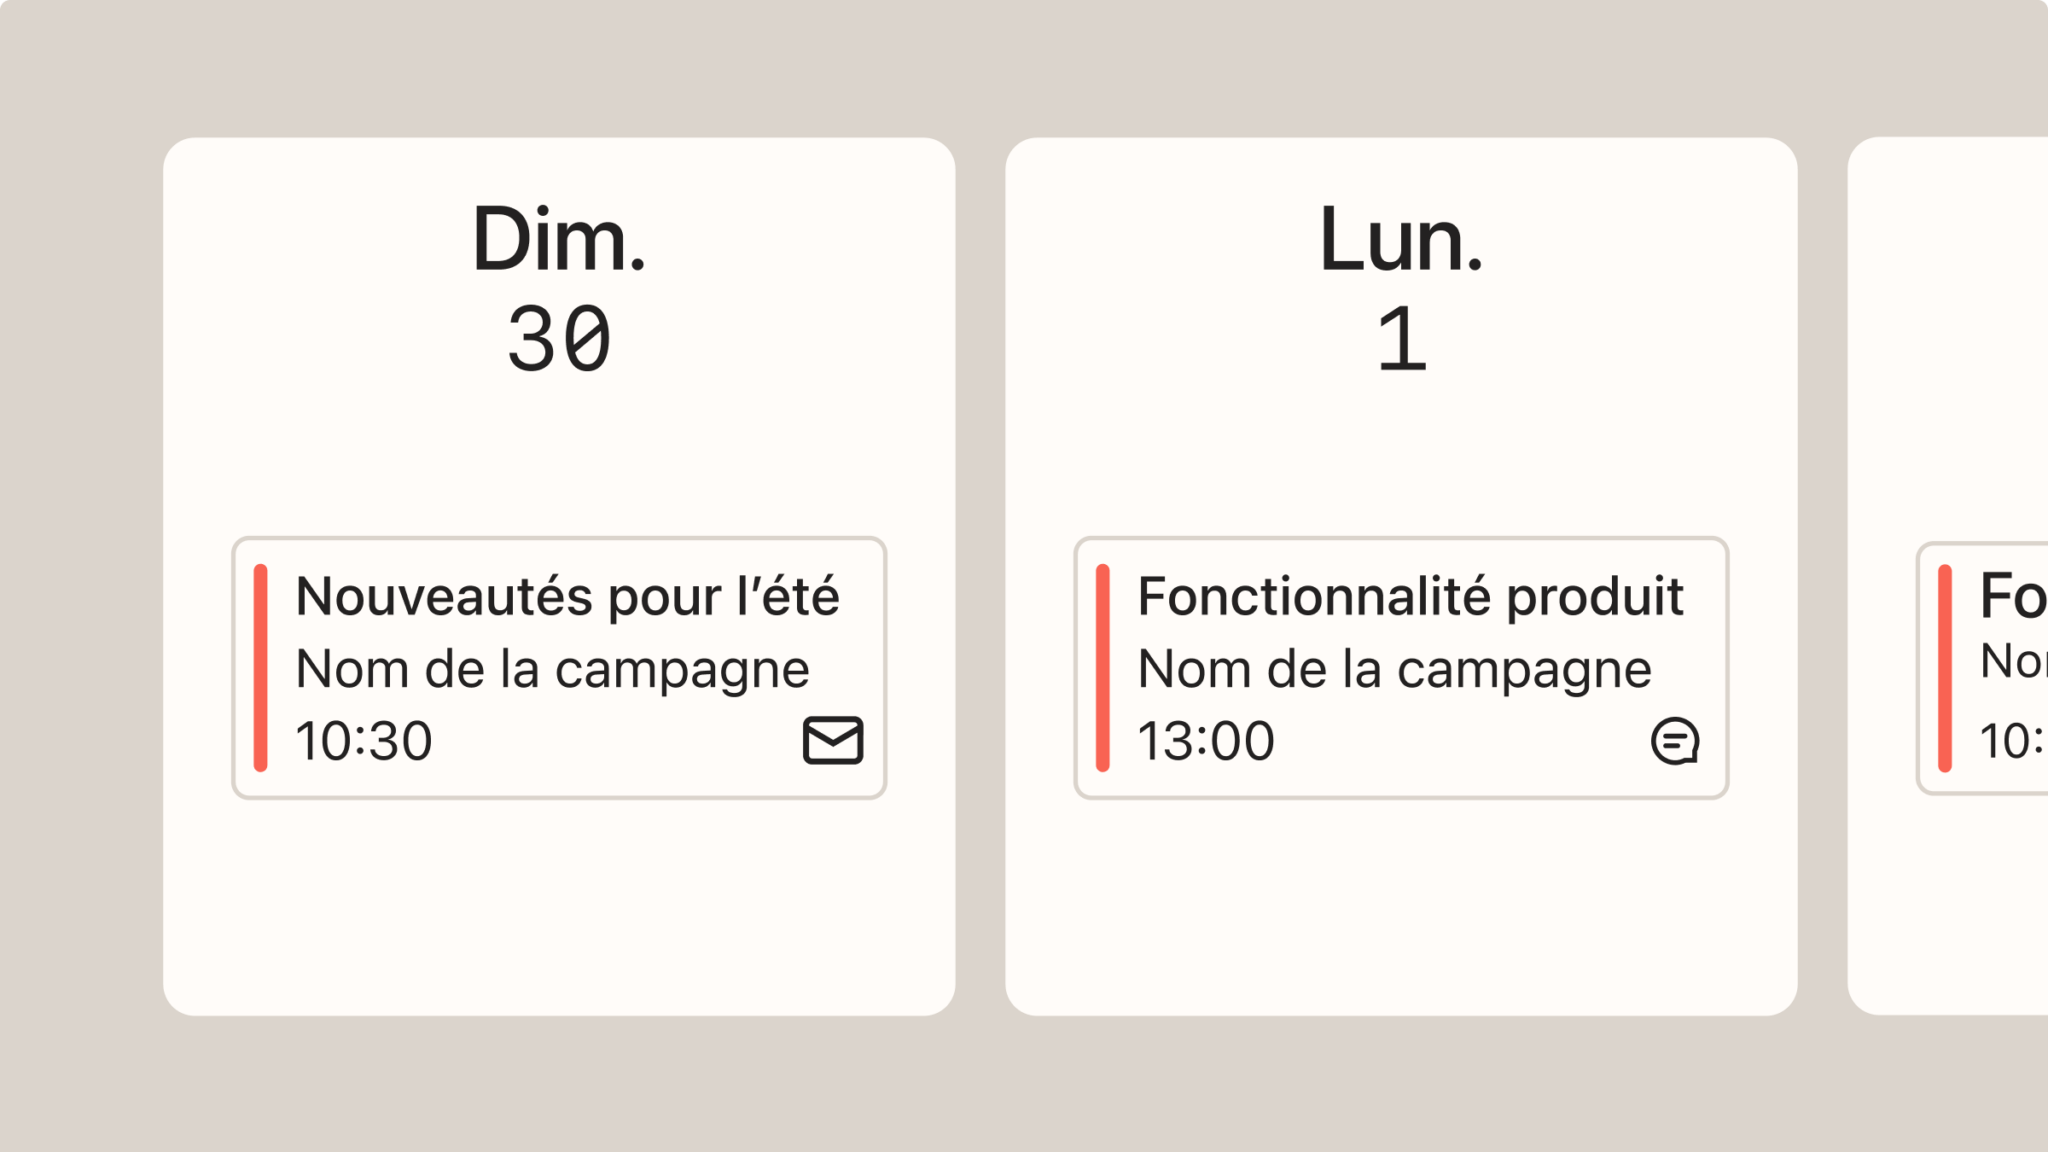Click the Nouveautés pour l'été title text
Image resolution: width=2048 pixels, height=1152 pixels.
(567, 596)
